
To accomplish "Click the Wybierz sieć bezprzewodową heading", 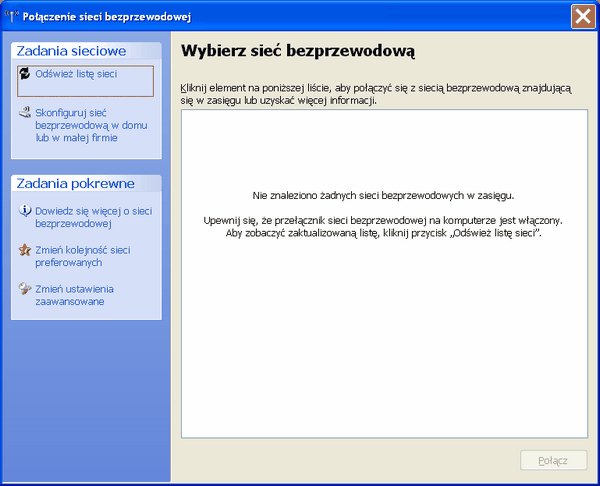I will [297, 50].
